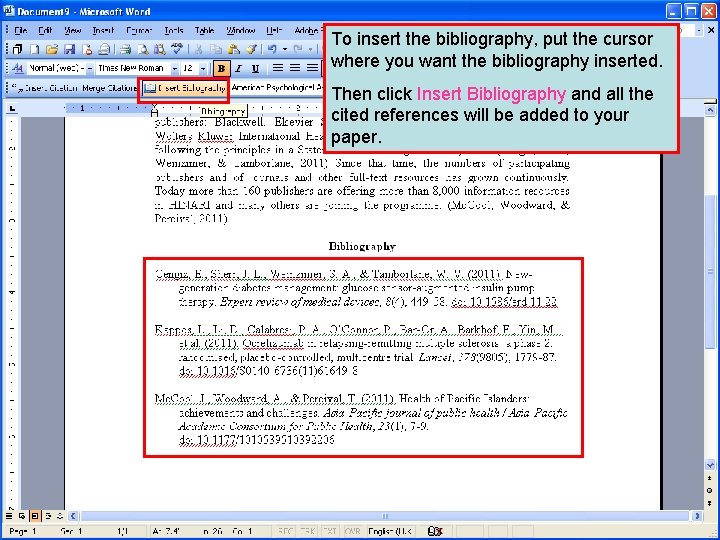This screenshot has height=540, width=720.
Task: Open the Style dropdown arrow
Action: [x=90, y=68]
